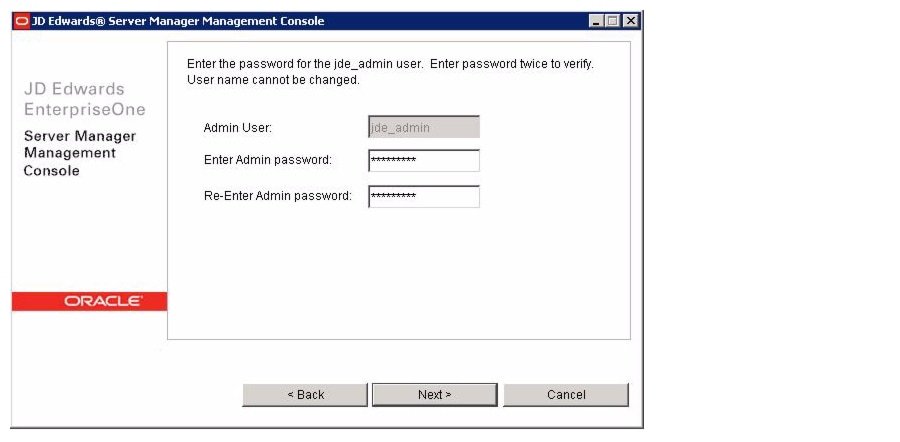Click the 'User name cannot be changed' text
This screenshot has height=442, width=900.
(x=273, y=80)
